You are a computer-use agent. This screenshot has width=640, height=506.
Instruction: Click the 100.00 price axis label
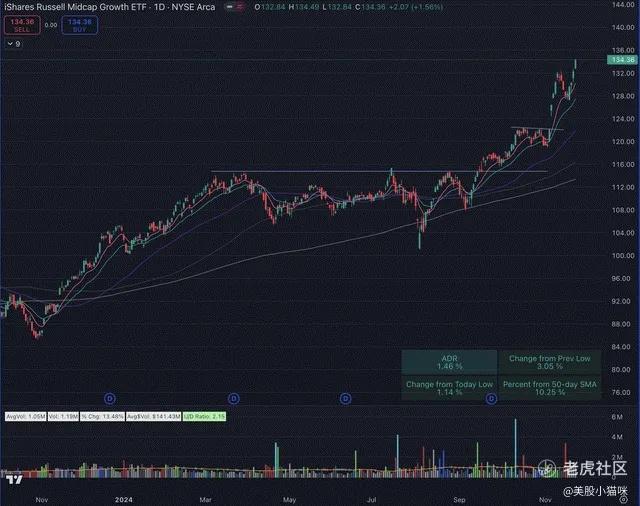pos(623,255)
